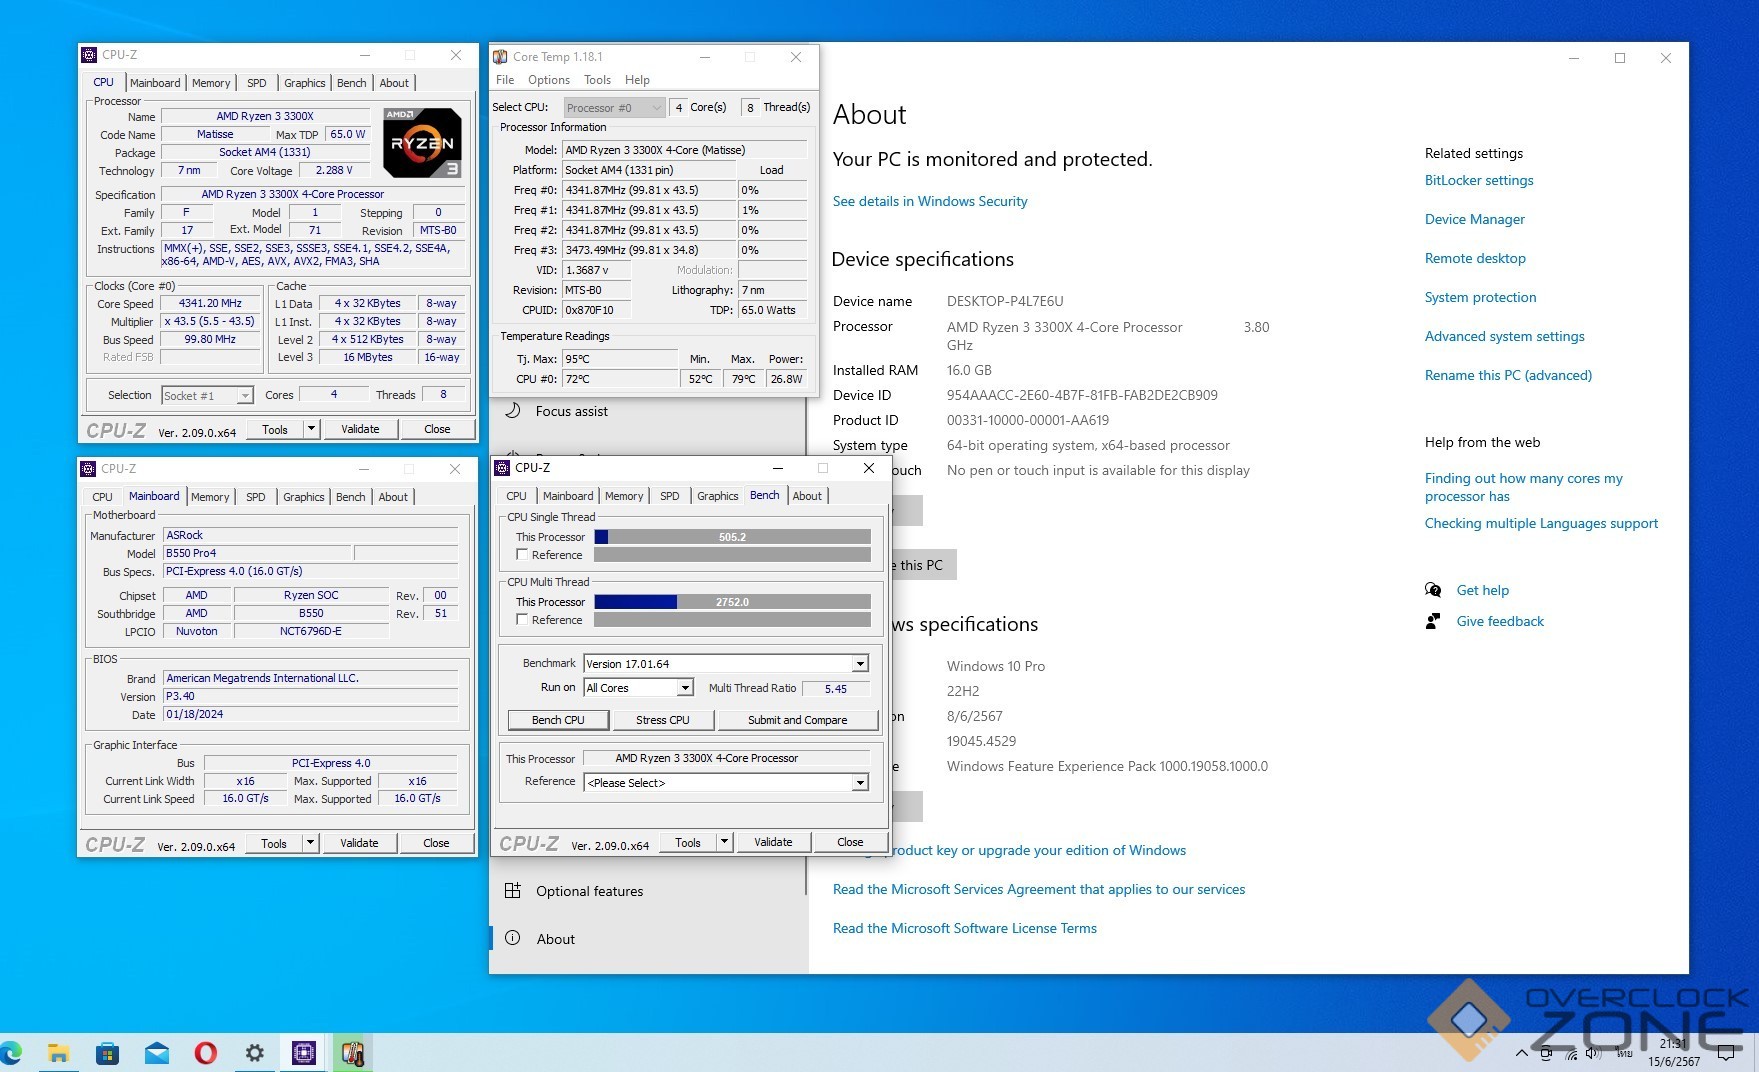Viewport: 1759px width, 1072px height.
Task: Enable the Single Thread Reference checkbox
Action: [522, 555]
